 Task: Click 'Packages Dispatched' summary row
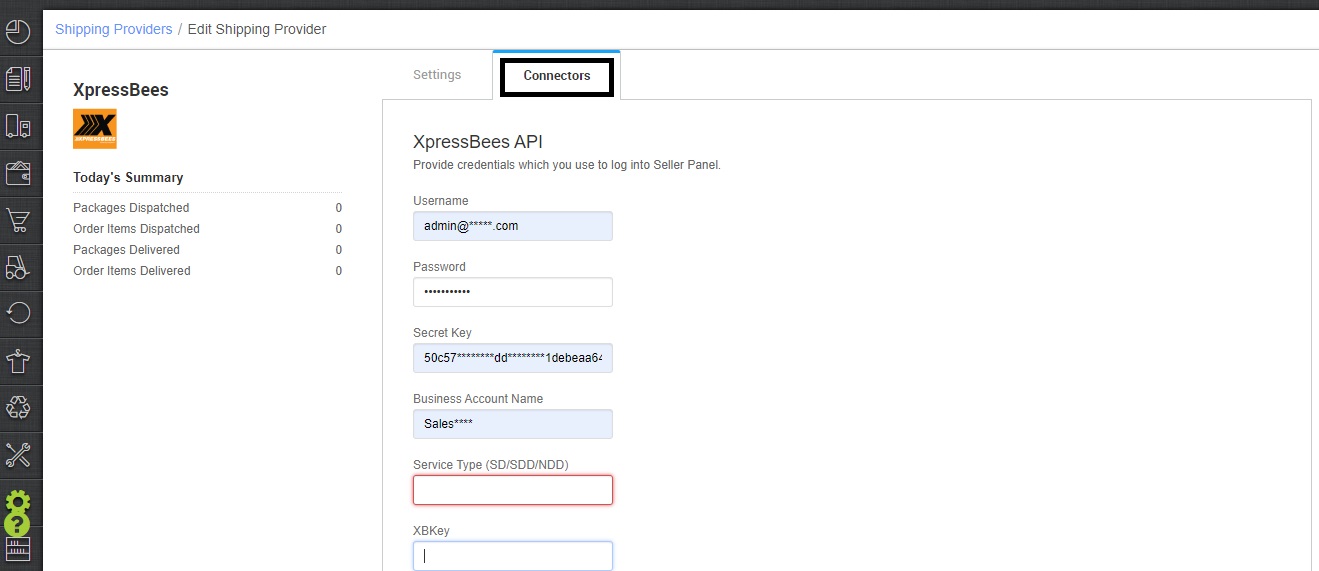click(x=208, y=208)
